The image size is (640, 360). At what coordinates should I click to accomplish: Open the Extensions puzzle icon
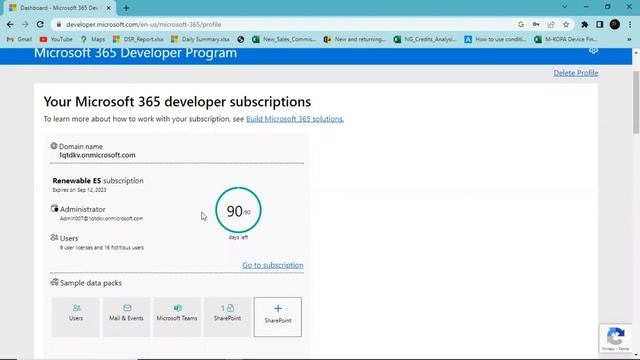point(584,24)
